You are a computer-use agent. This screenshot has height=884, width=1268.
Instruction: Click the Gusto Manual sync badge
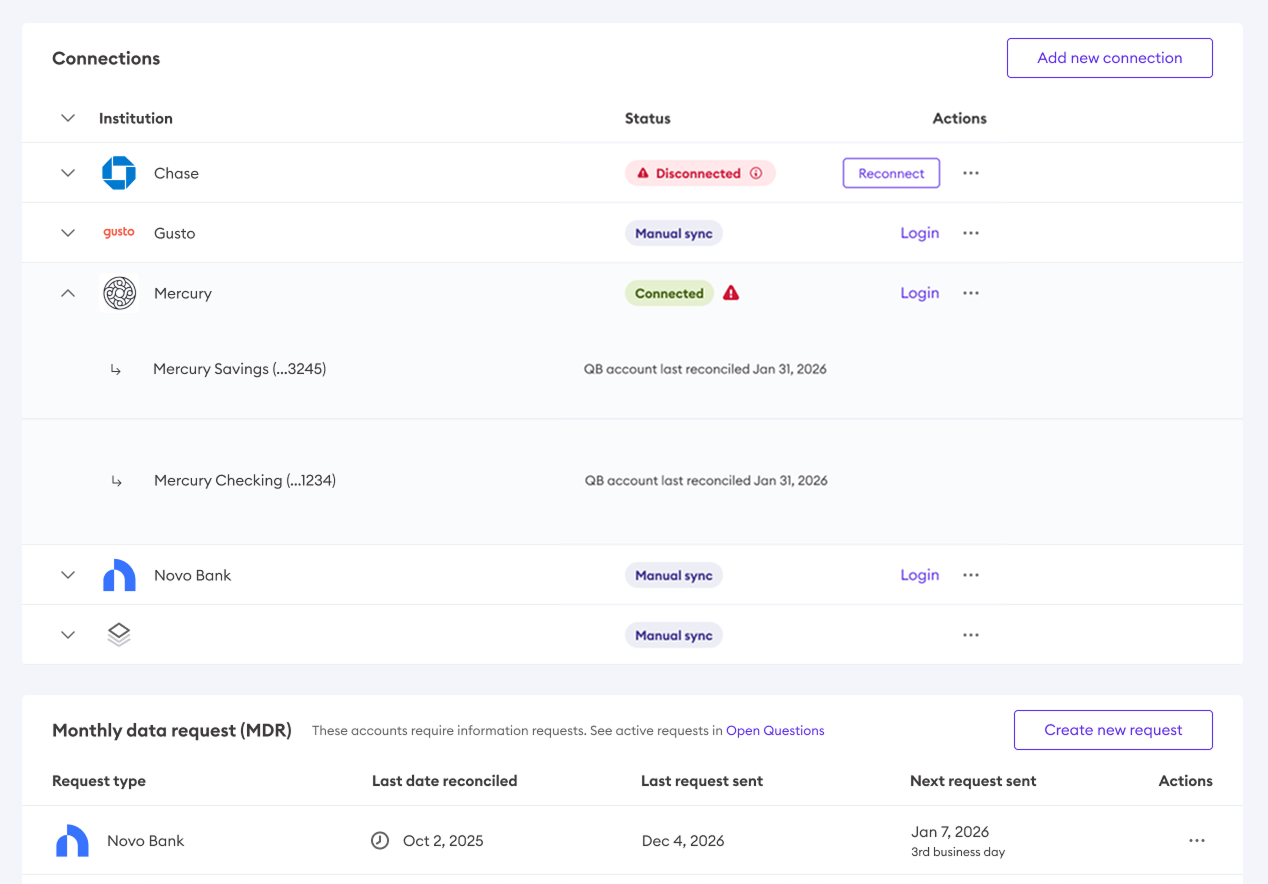674,233
